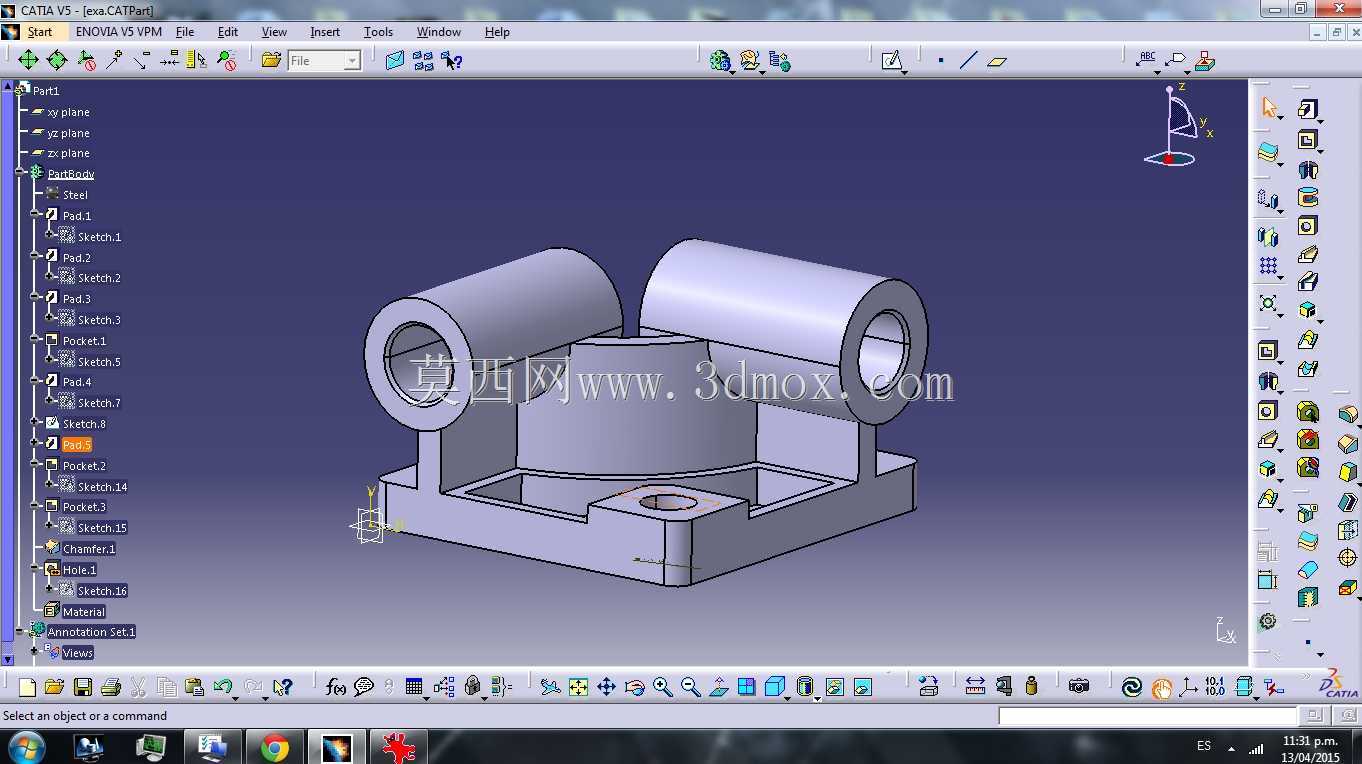Click the New document icon
Image resolution: width=1362 pixels, height=764 pixels.
[27, 687]
